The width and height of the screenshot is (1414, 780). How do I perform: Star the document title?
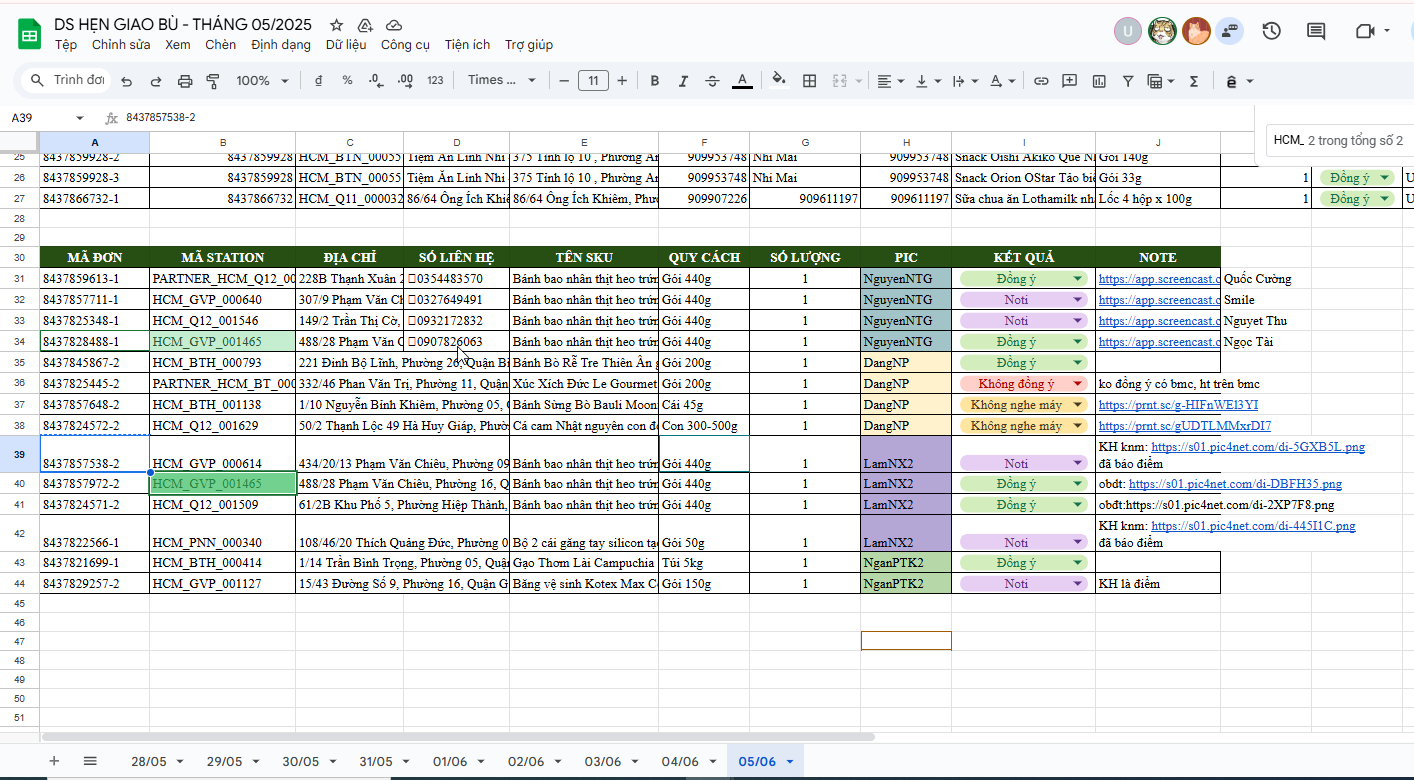click(336, 25)
